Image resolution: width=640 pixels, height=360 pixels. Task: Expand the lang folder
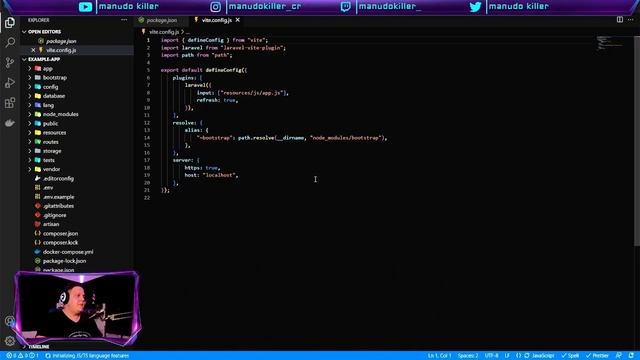[48, 105]
